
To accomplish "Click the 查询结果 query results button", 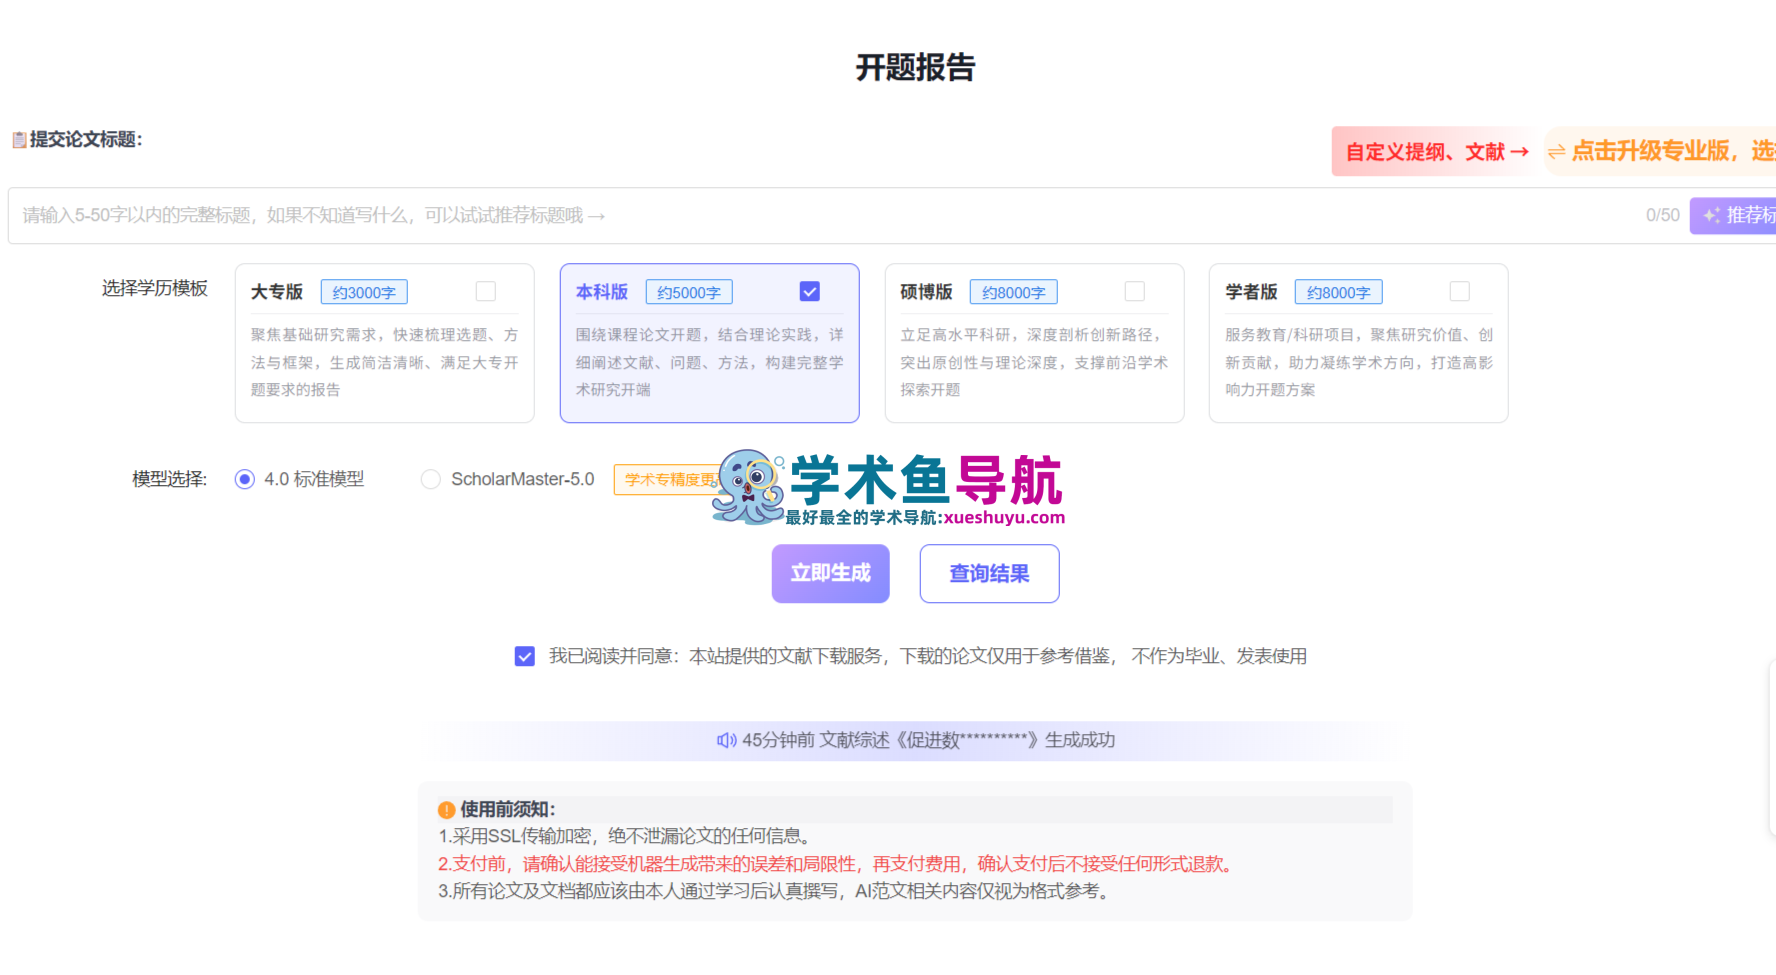I will coord(989,573).
